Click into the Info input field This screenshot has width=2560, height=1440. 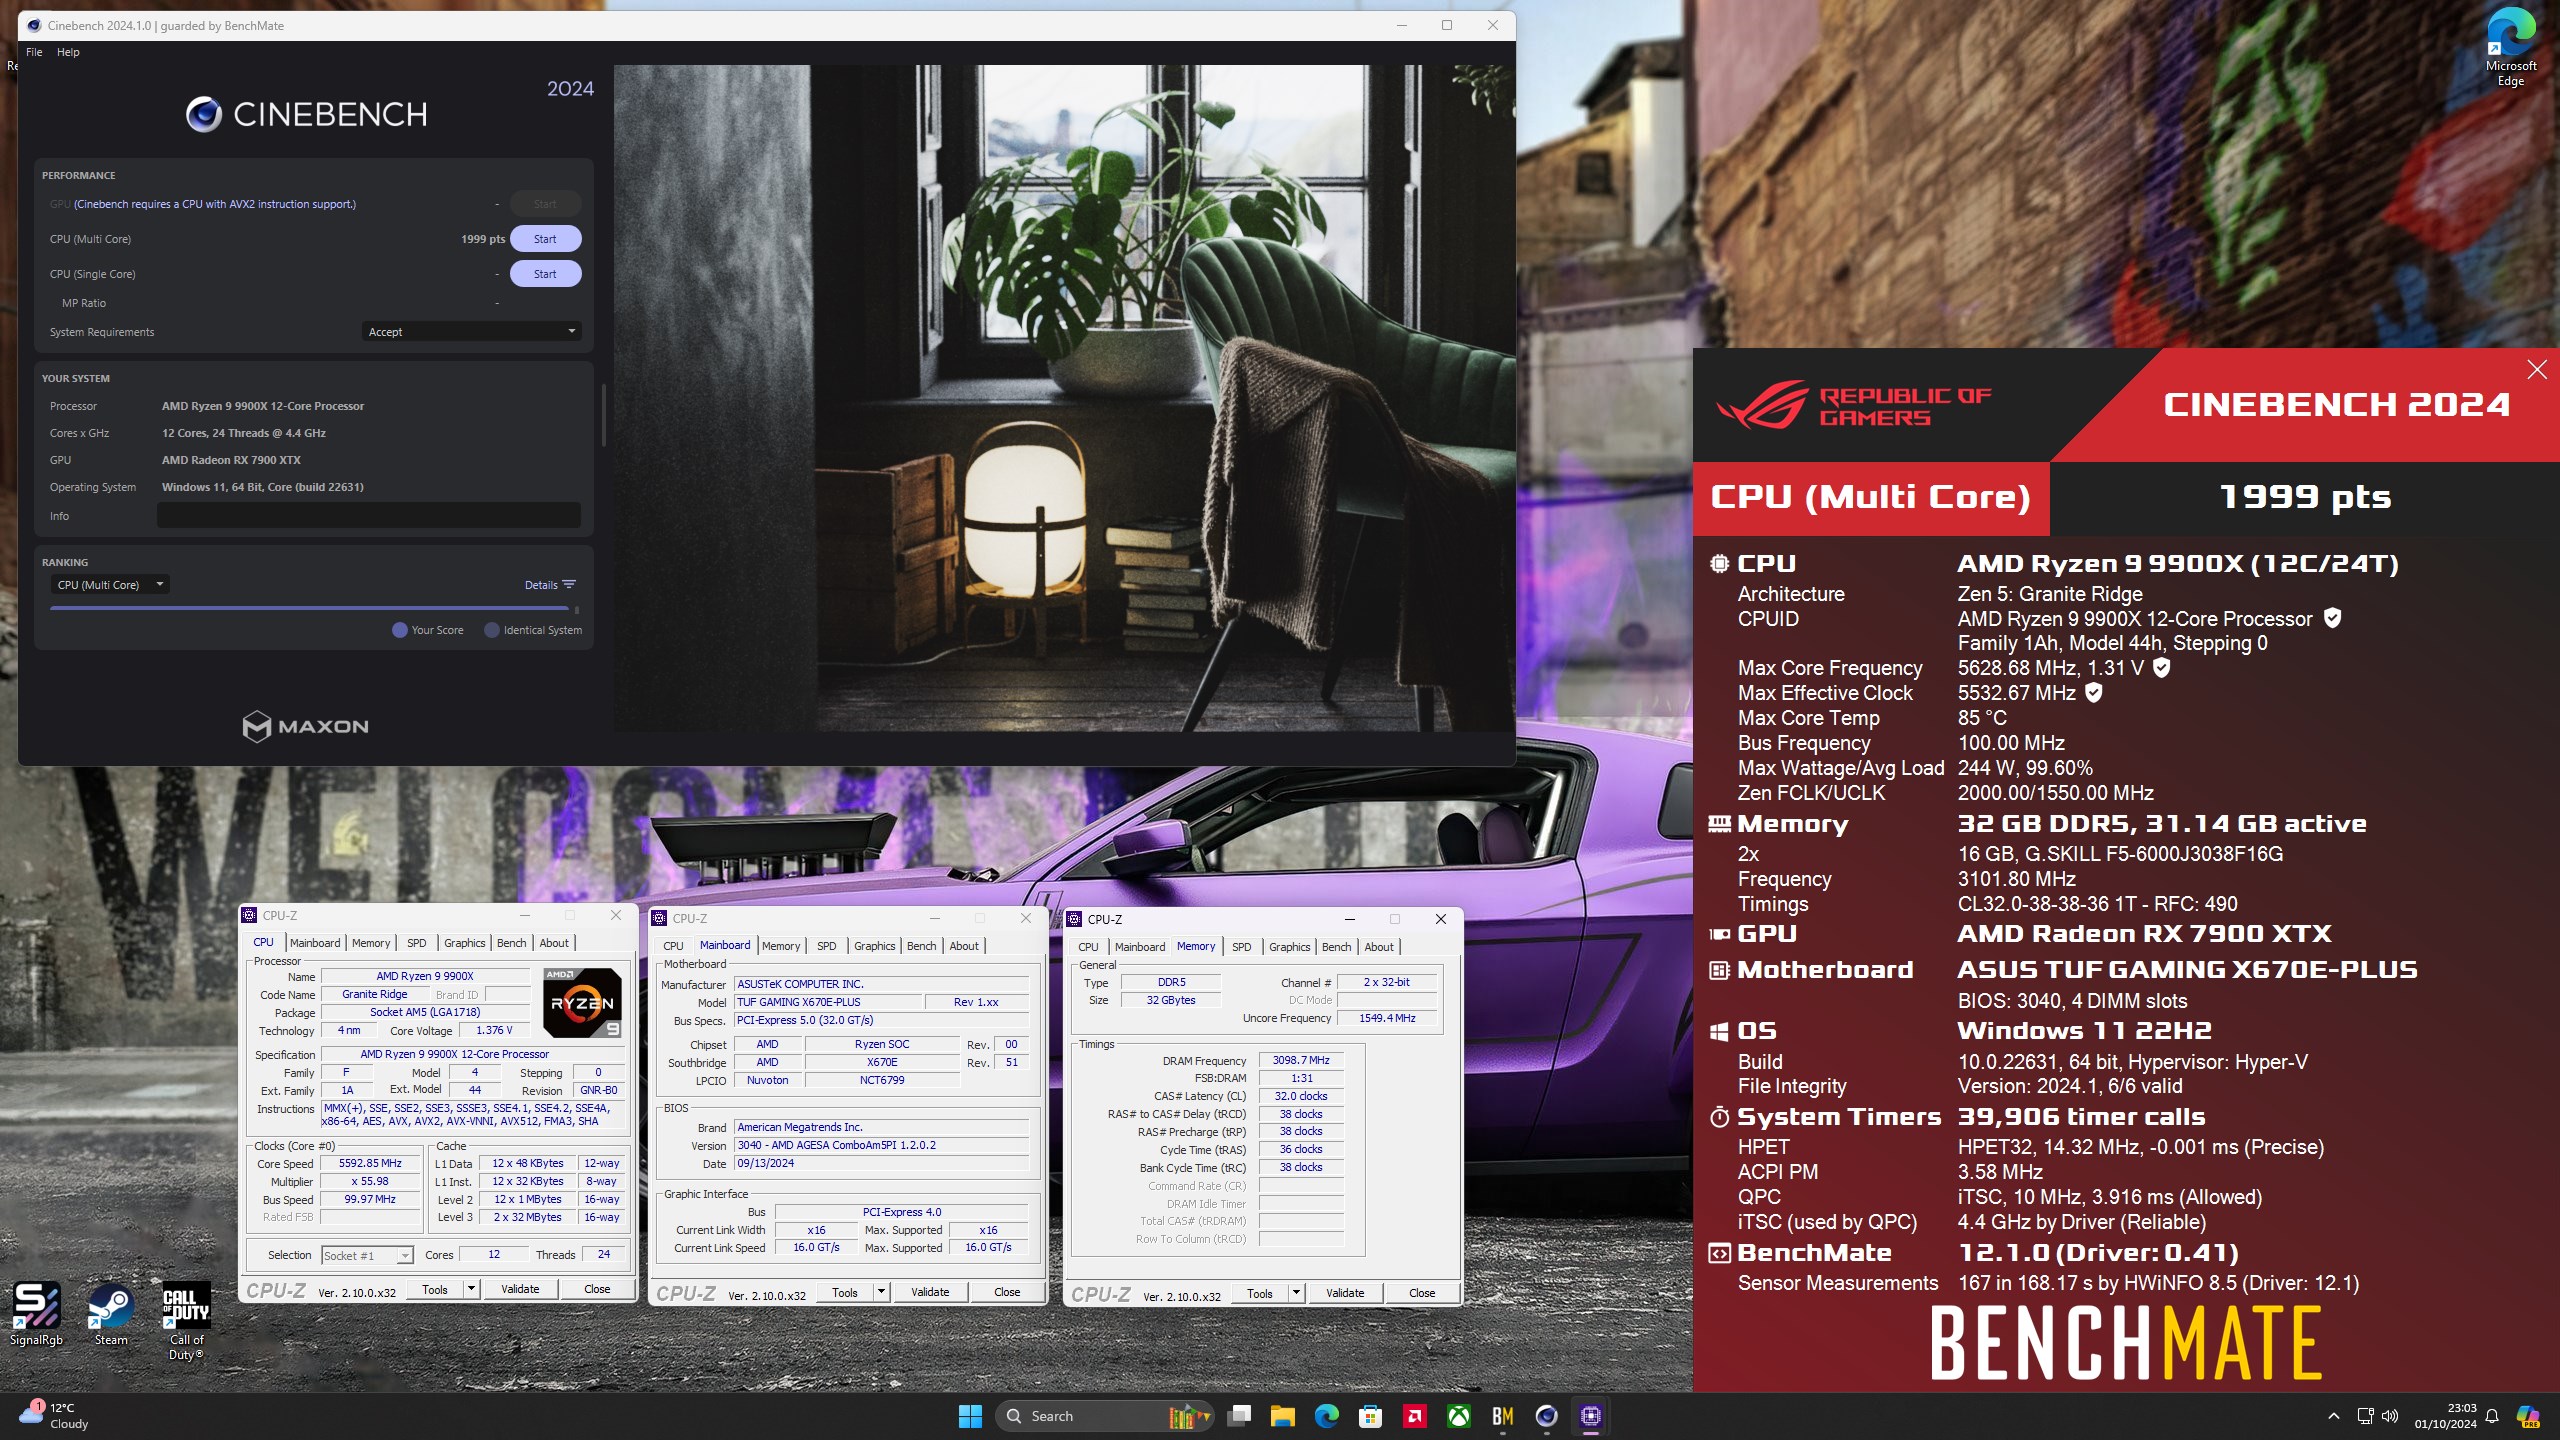tap(369, 516)
